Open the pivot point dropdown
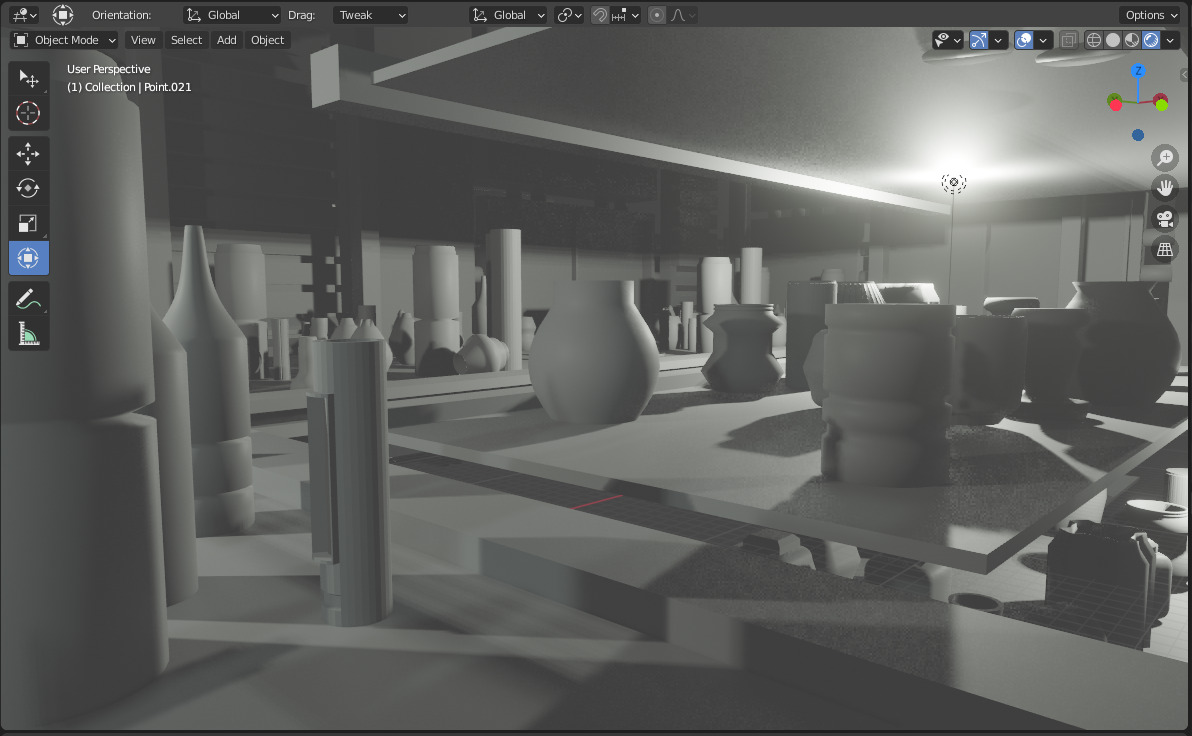Screen dimensions: 1192x736 pos(569,15)
